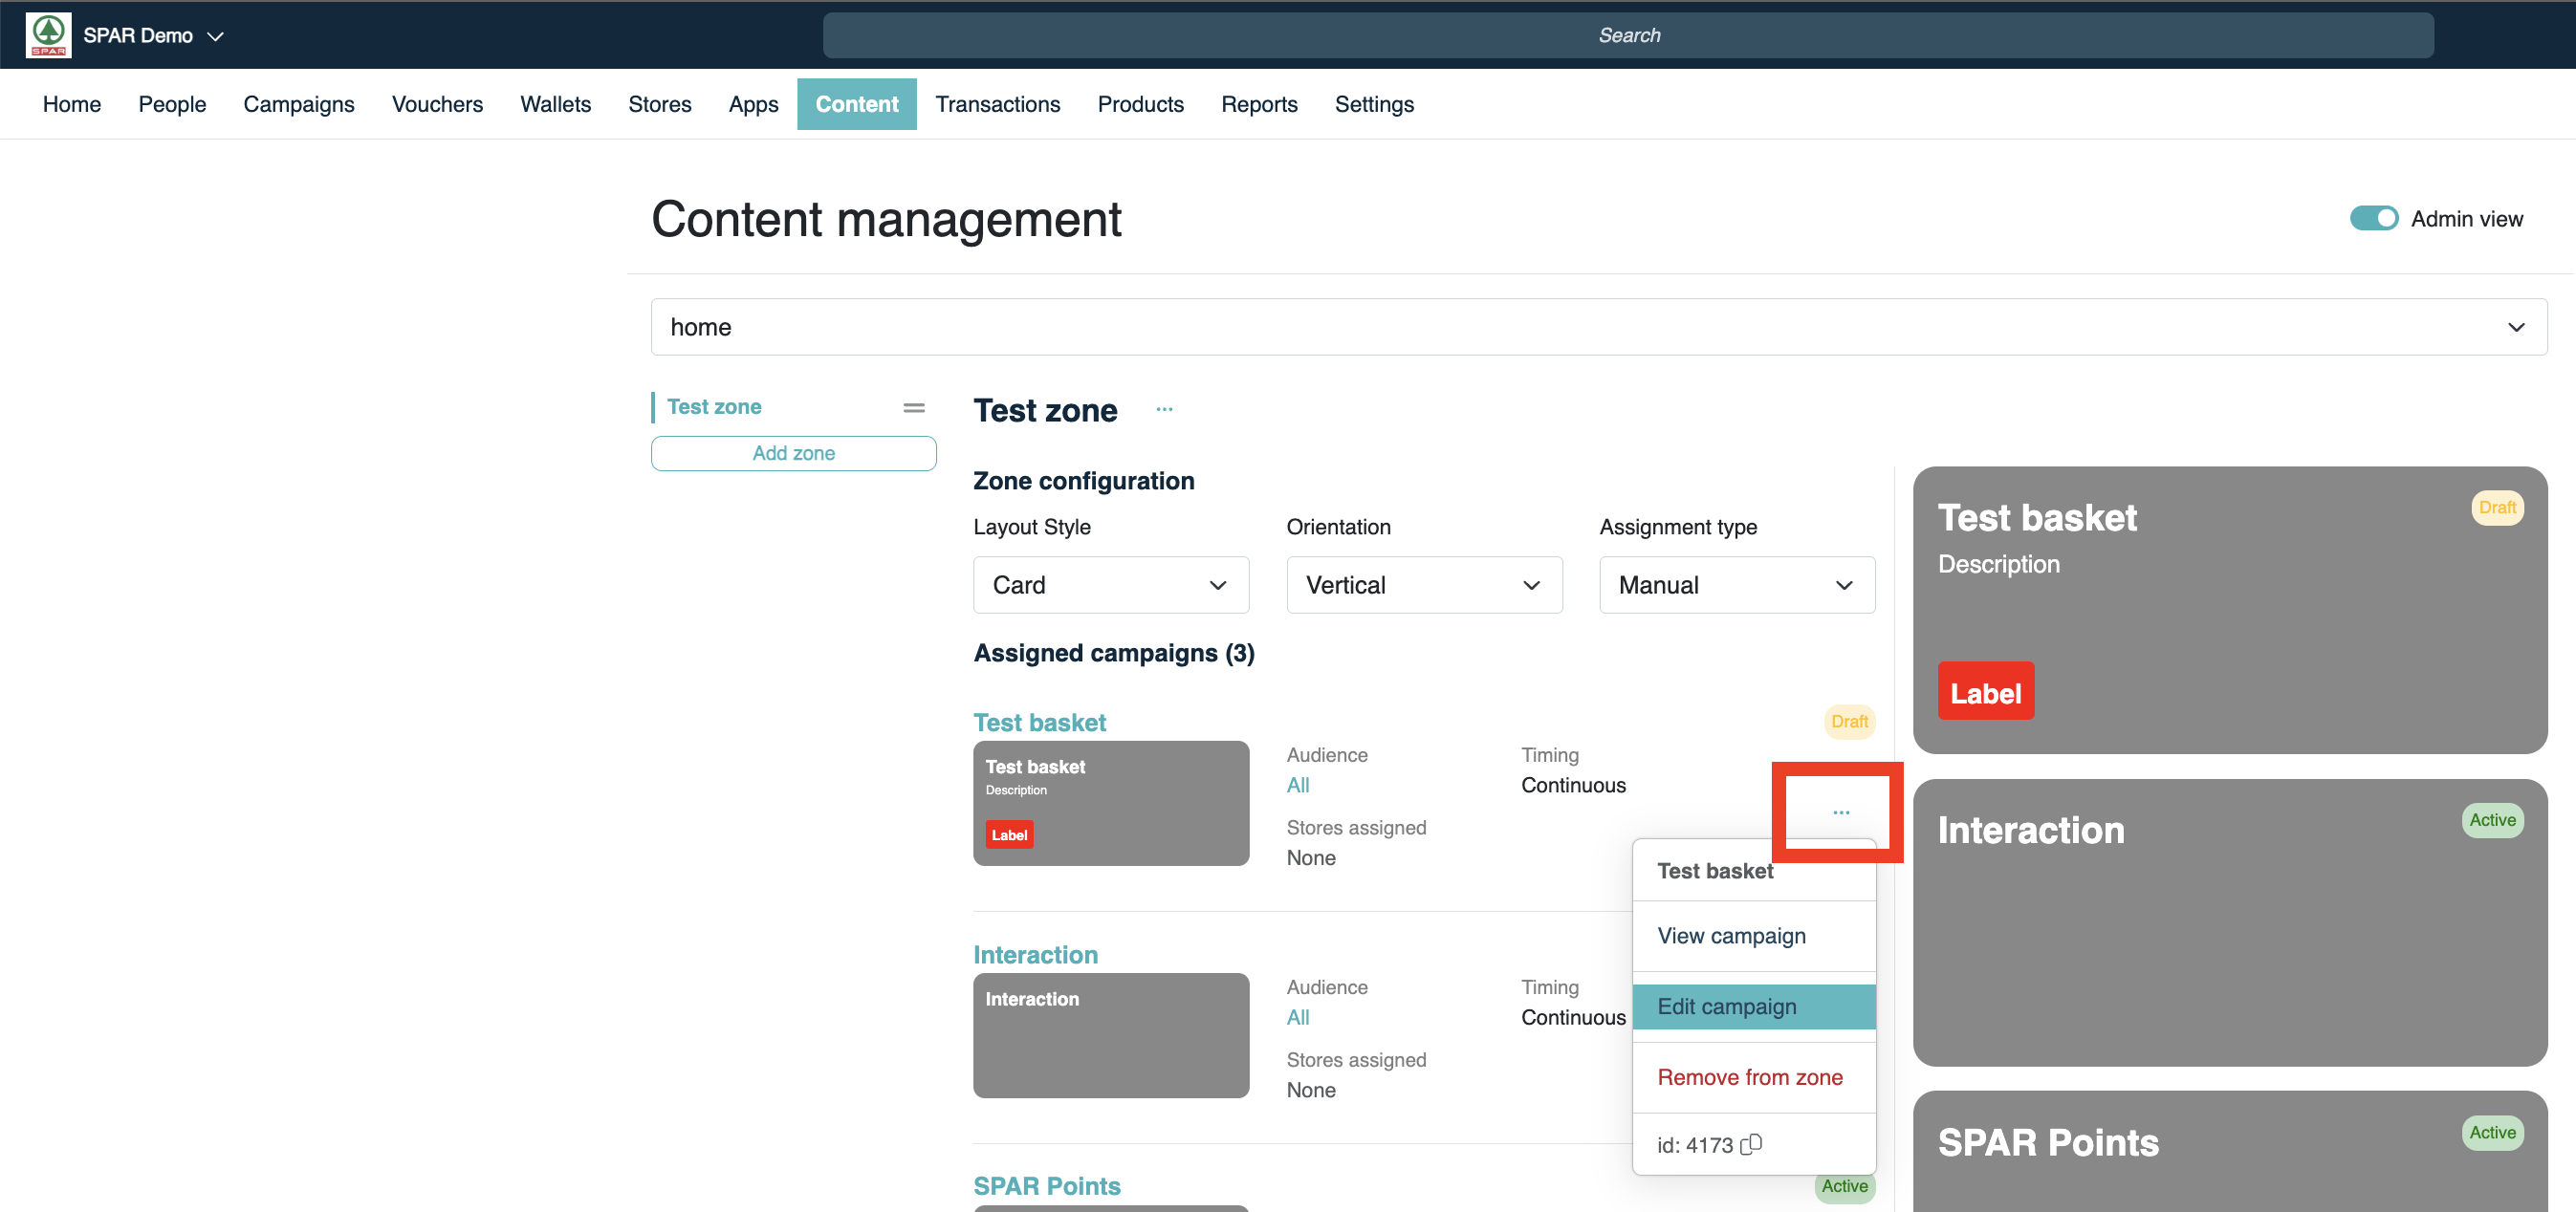The image size is (2576, 1212).
Task: Click the Test basket three-dot menu icon
Action: pos(1840,812)
